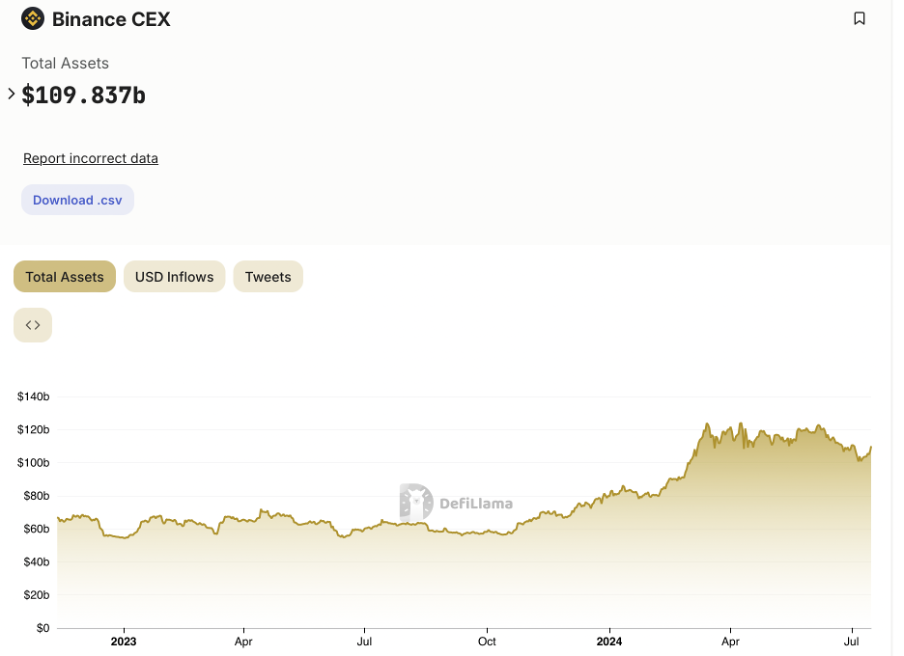Click the Binance CEX title text
The image size is (904, 656).
[111, 19]
